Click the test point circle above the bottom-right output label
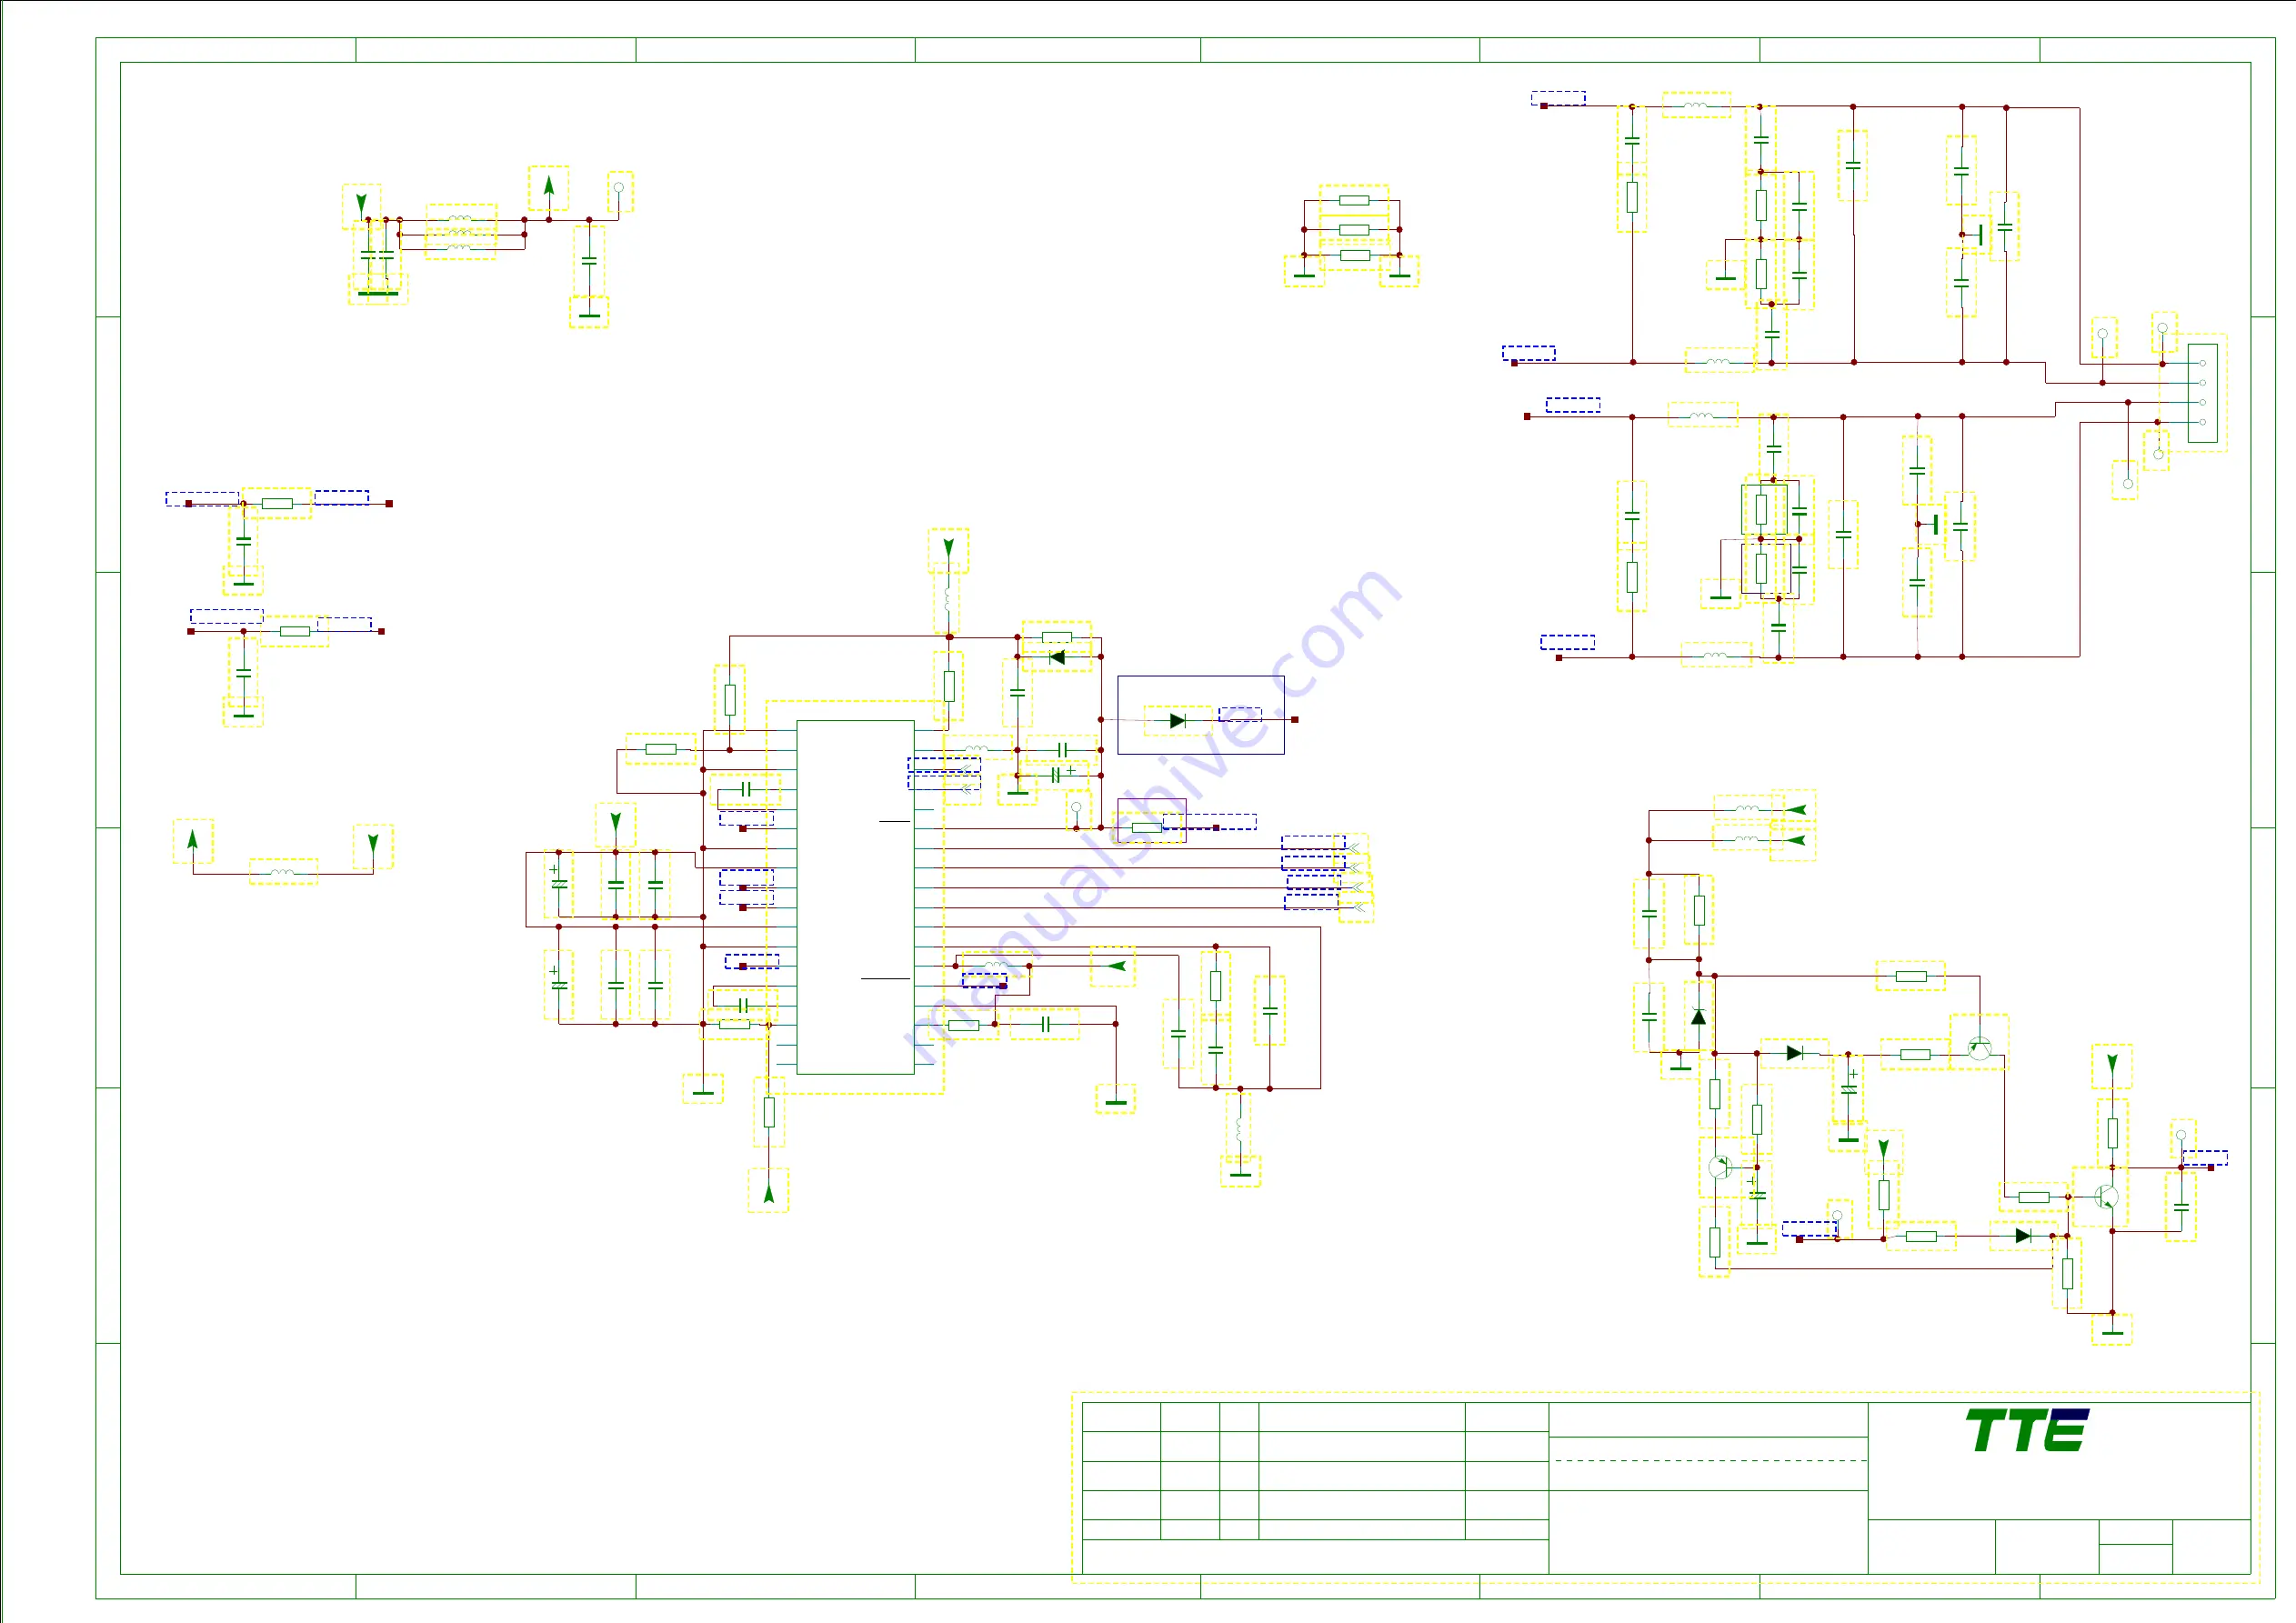 coord(2181,1135)
